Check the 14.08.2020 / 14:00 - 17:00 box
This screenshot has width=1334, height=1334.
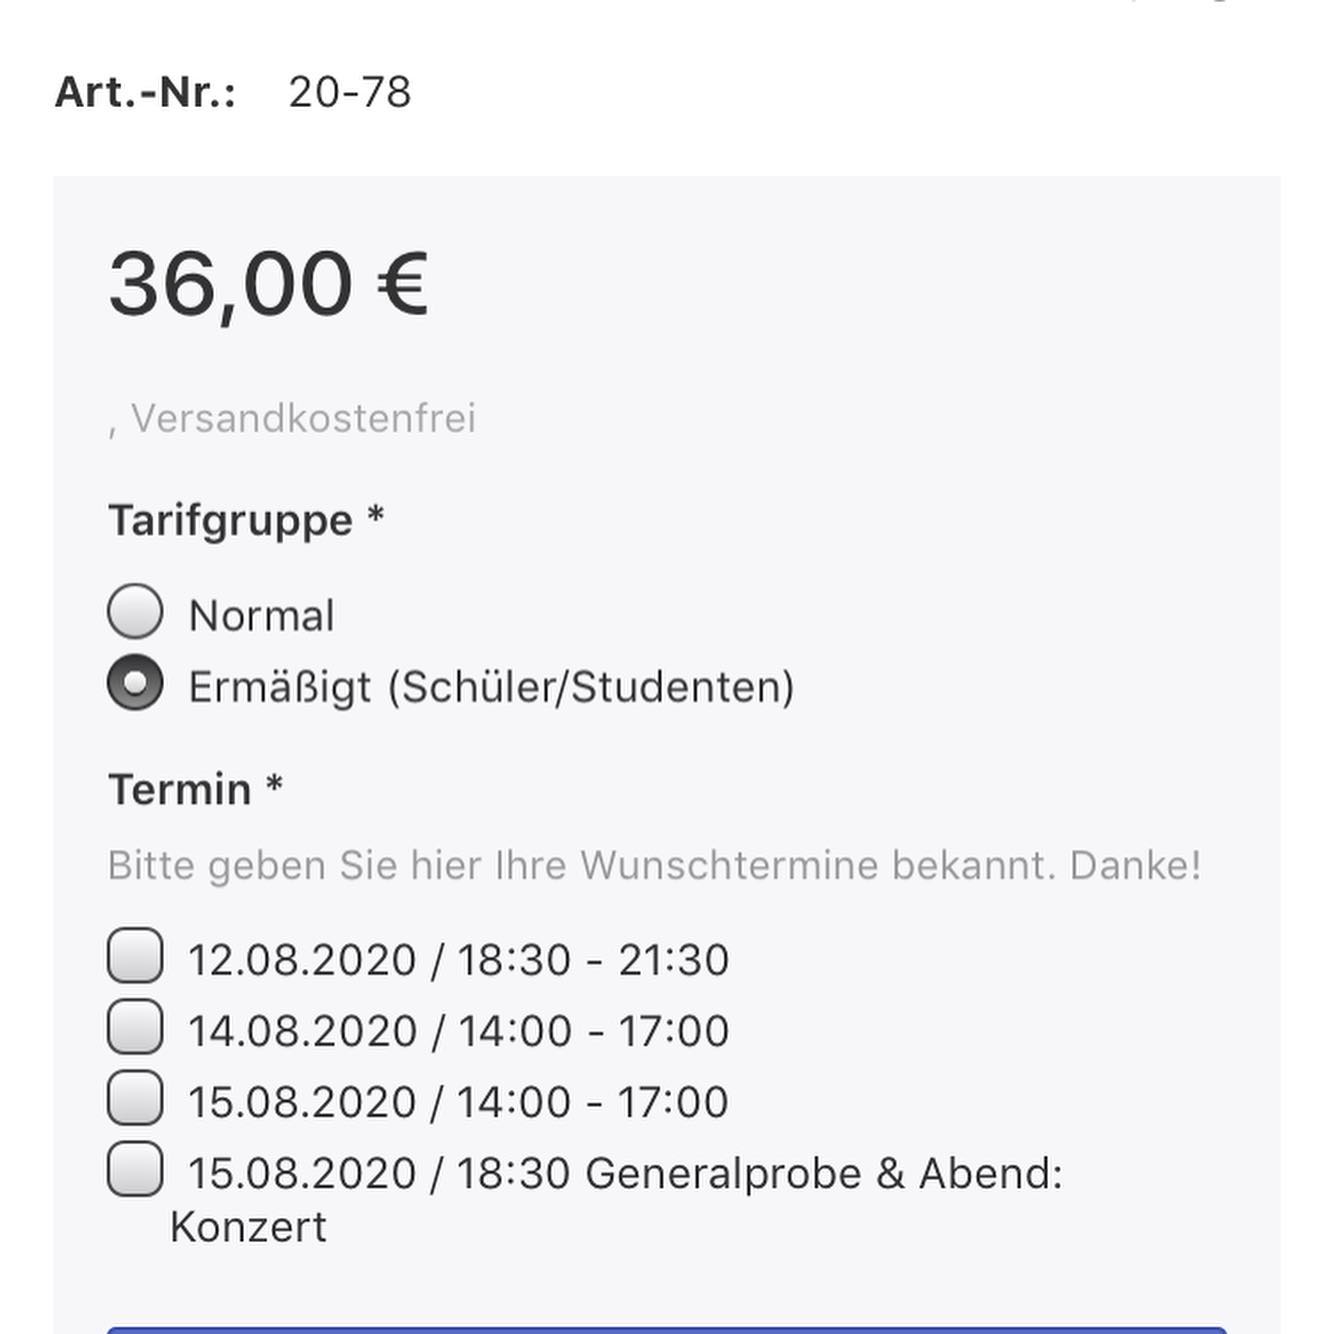(135, 1026)
